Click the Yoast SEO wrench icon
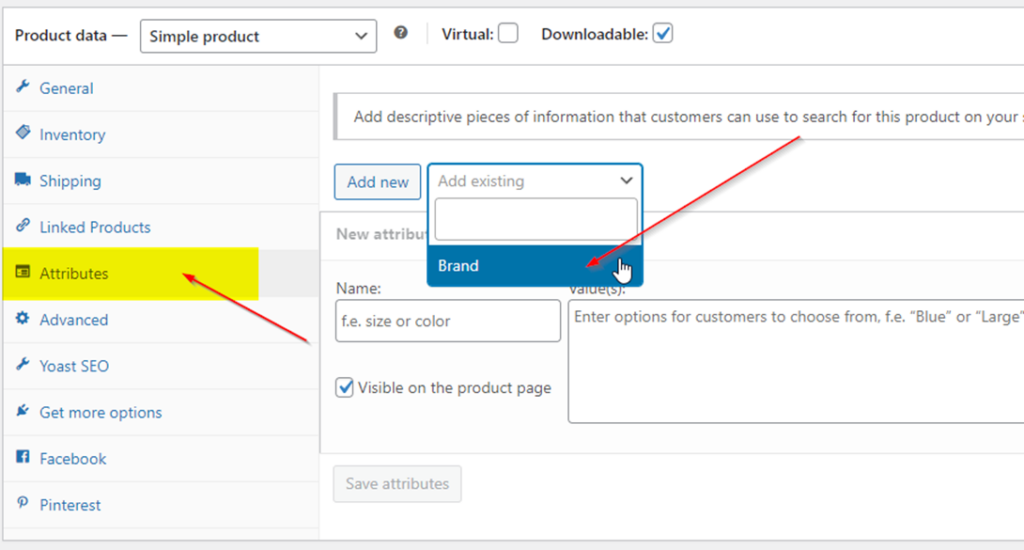Viewport: 1024px width, 550px height. pyautogui.click(x=23, y=364)
